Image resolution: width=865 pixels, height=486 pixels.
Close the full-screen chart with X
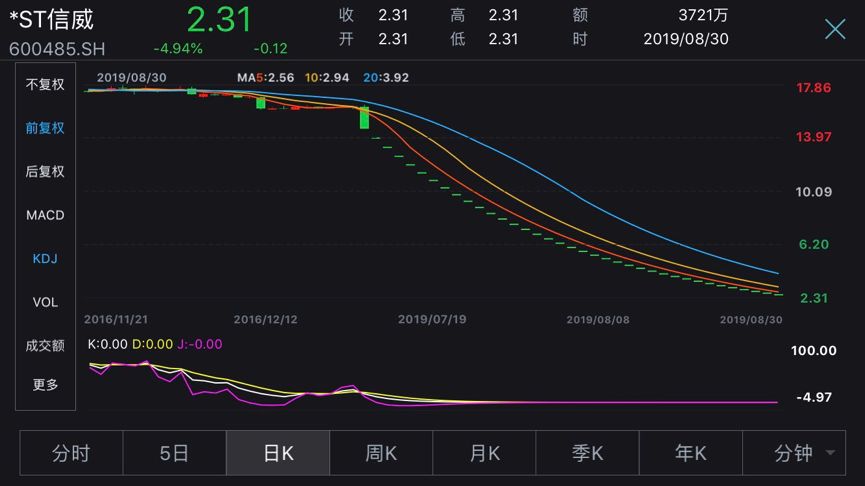835,29
